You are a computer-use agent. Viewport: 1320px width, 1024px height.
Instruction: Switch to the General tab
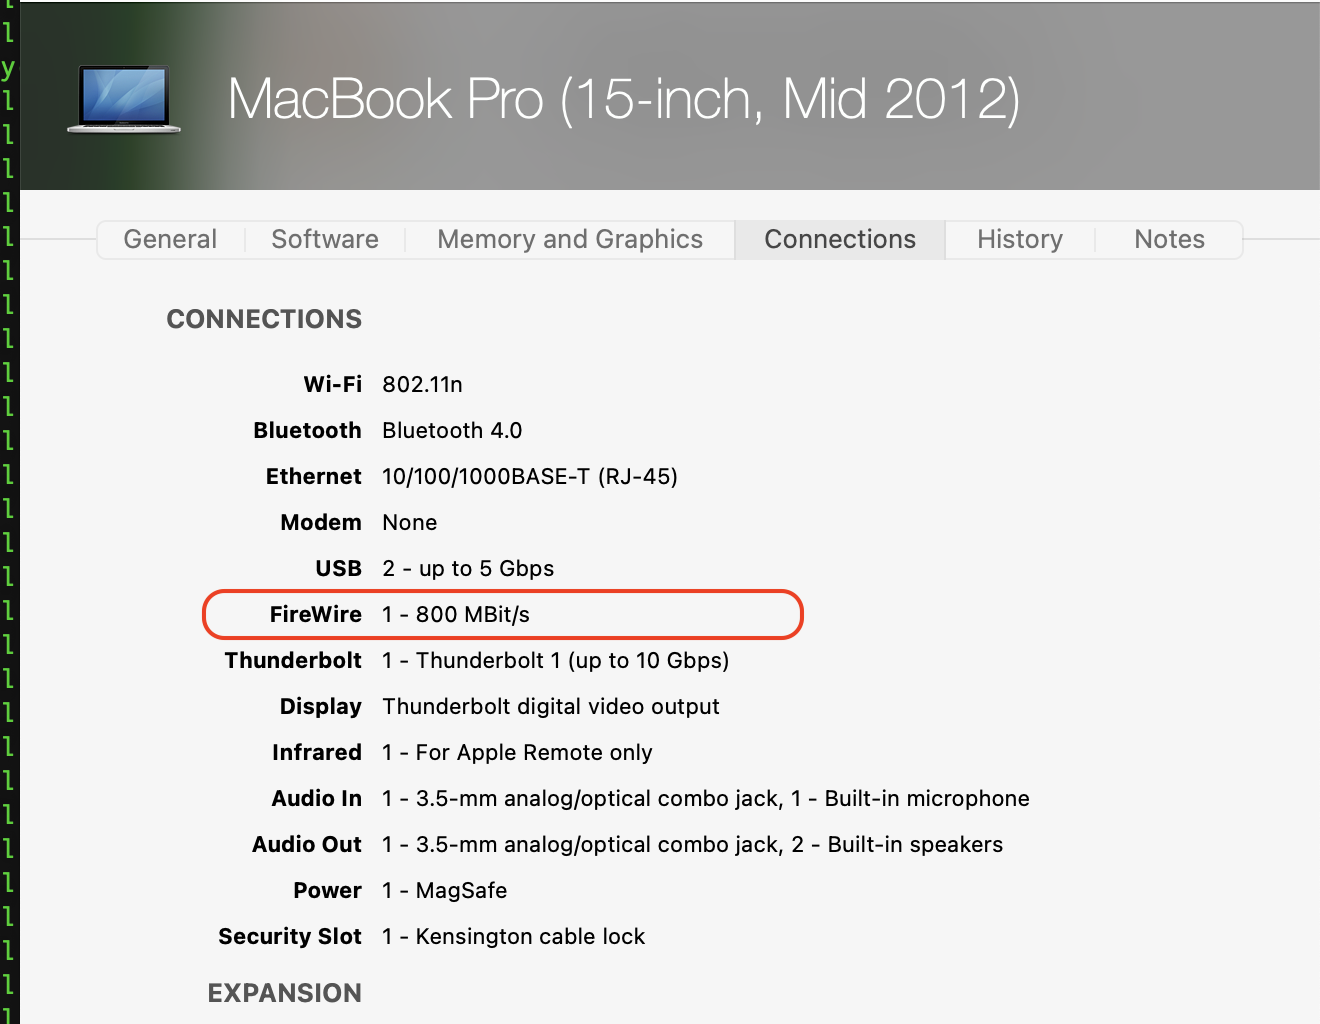(x=170, y=239)
